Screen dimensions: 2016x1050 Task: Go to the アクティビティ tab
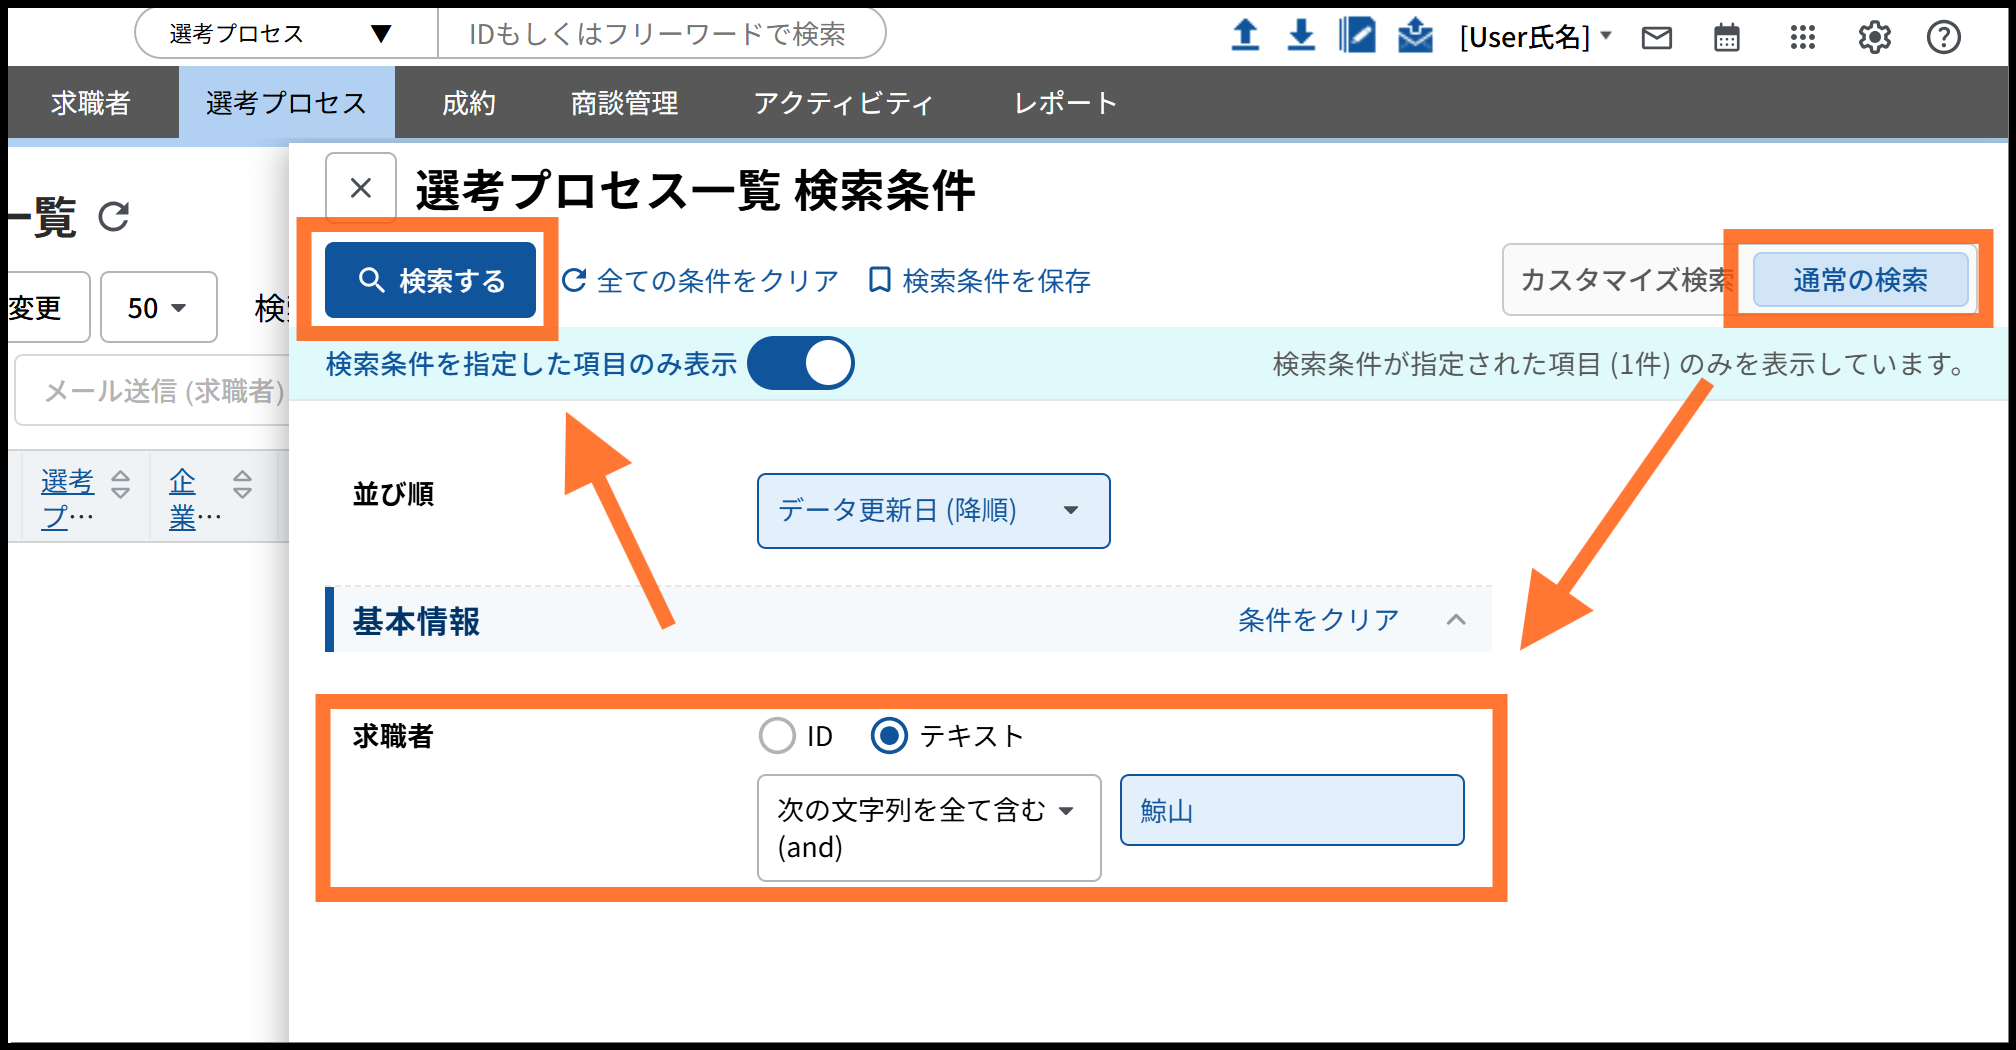point(843,102)
